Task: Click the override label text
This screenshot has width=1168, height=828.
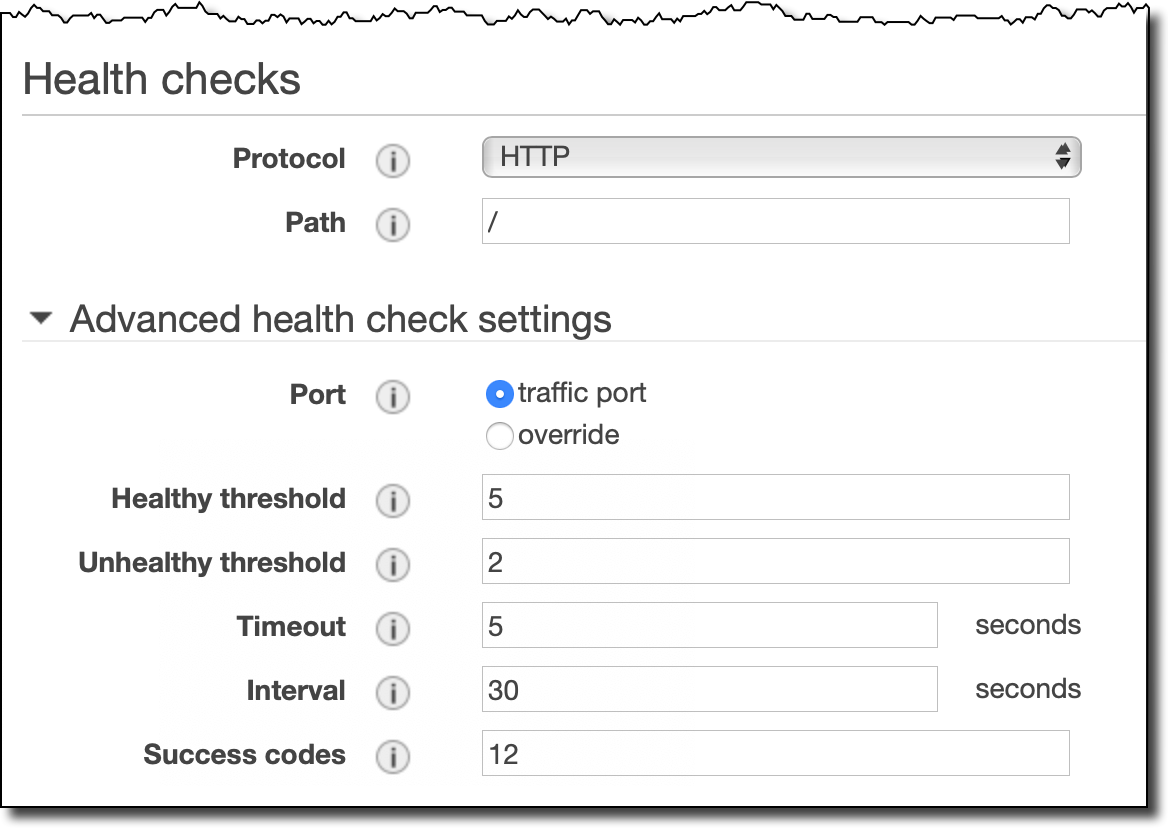Action: click(x=568, y=435)
